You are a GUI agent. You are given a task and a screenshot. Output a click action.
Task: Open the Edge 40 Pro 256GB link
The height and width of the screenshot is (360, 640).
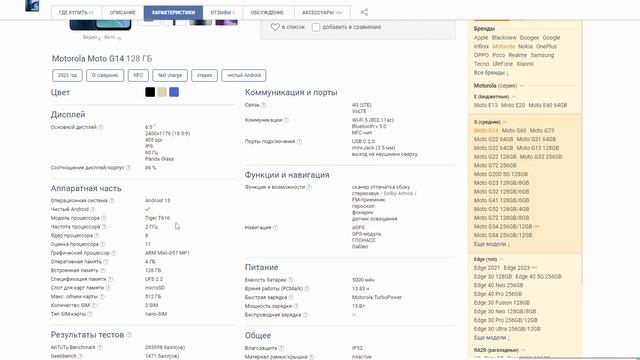[498, 294]
